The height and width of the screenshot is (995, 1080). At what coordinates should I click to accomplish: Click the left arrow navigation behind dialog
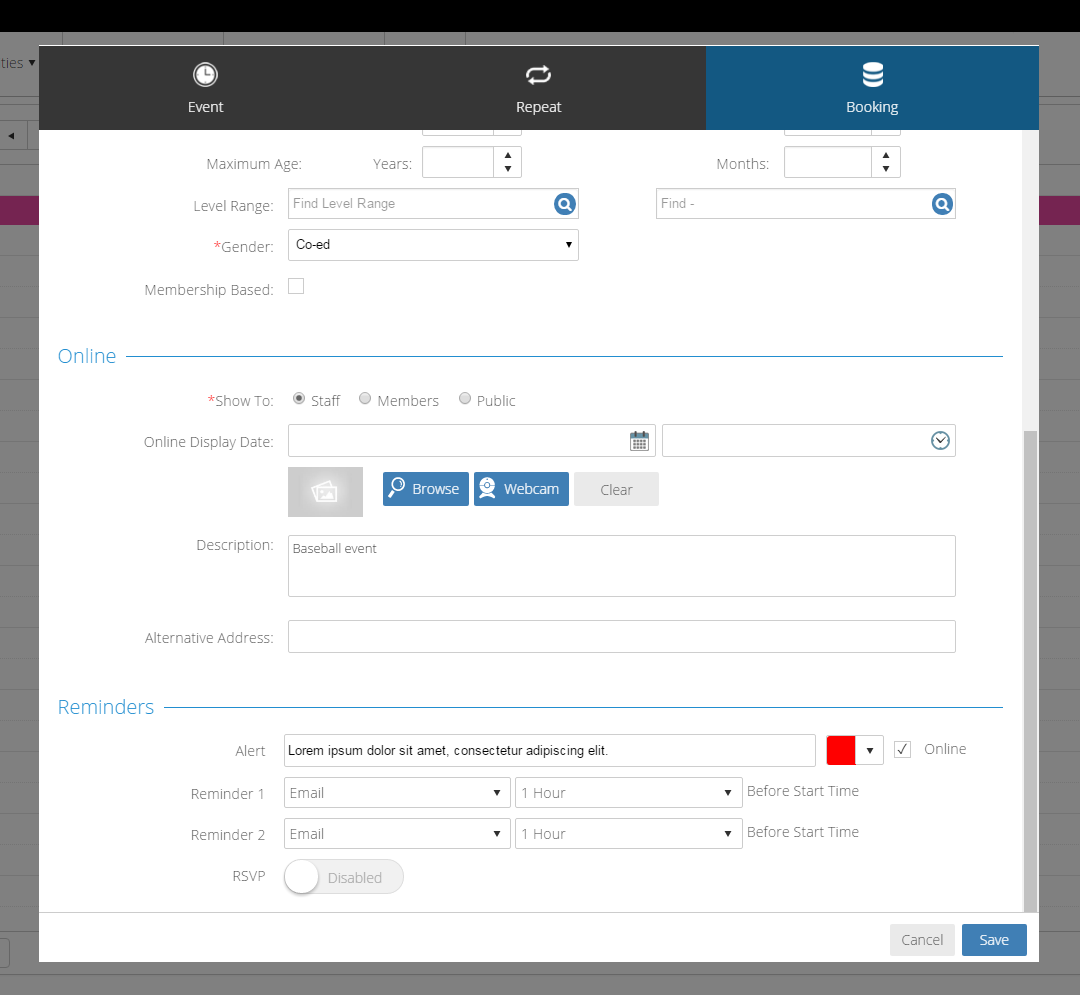click(12, 136)
